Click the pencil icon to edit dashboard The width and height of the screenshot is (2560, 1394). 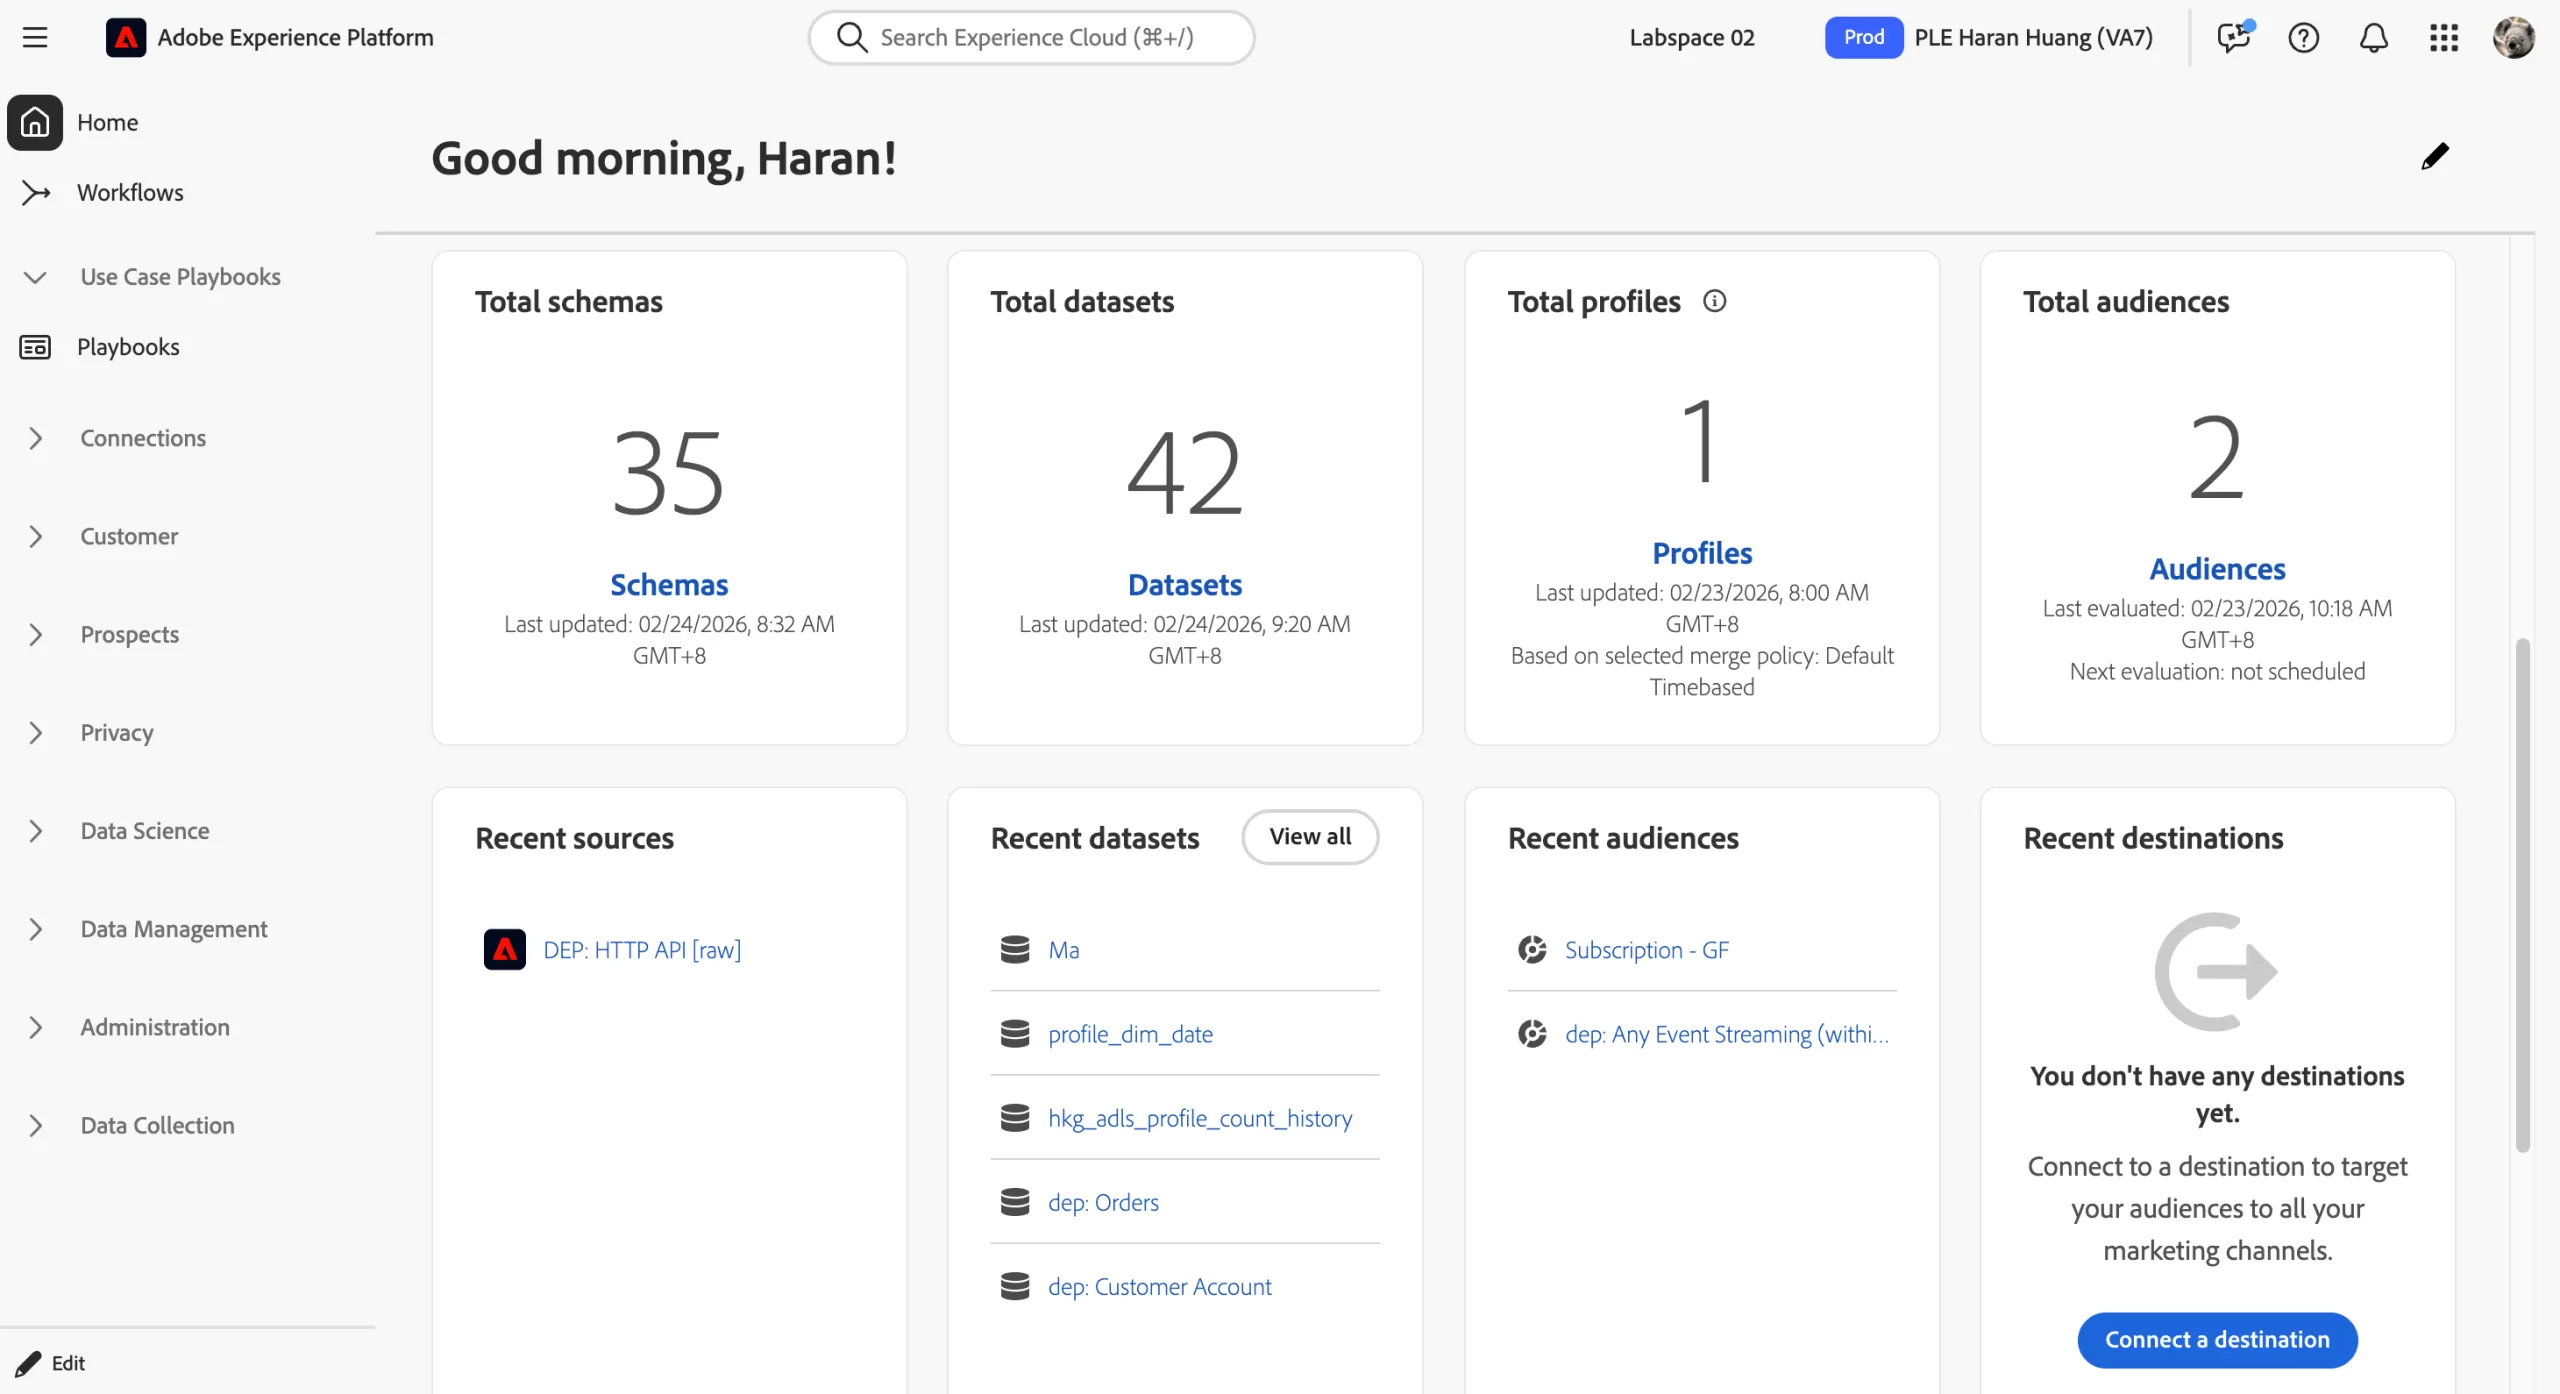(2434, 157)
